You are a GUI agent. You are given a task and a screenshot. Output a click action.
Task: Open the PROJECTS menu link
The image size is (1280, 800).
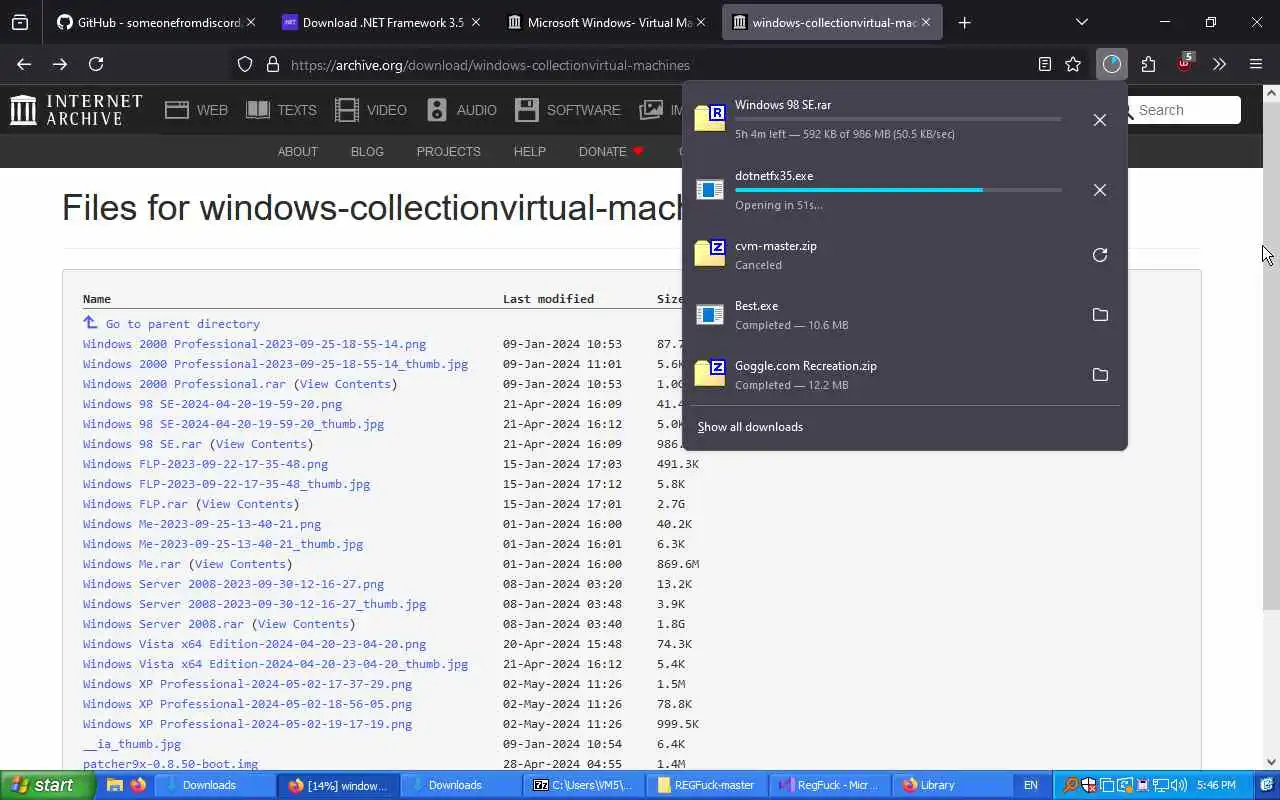coord(448,152)
